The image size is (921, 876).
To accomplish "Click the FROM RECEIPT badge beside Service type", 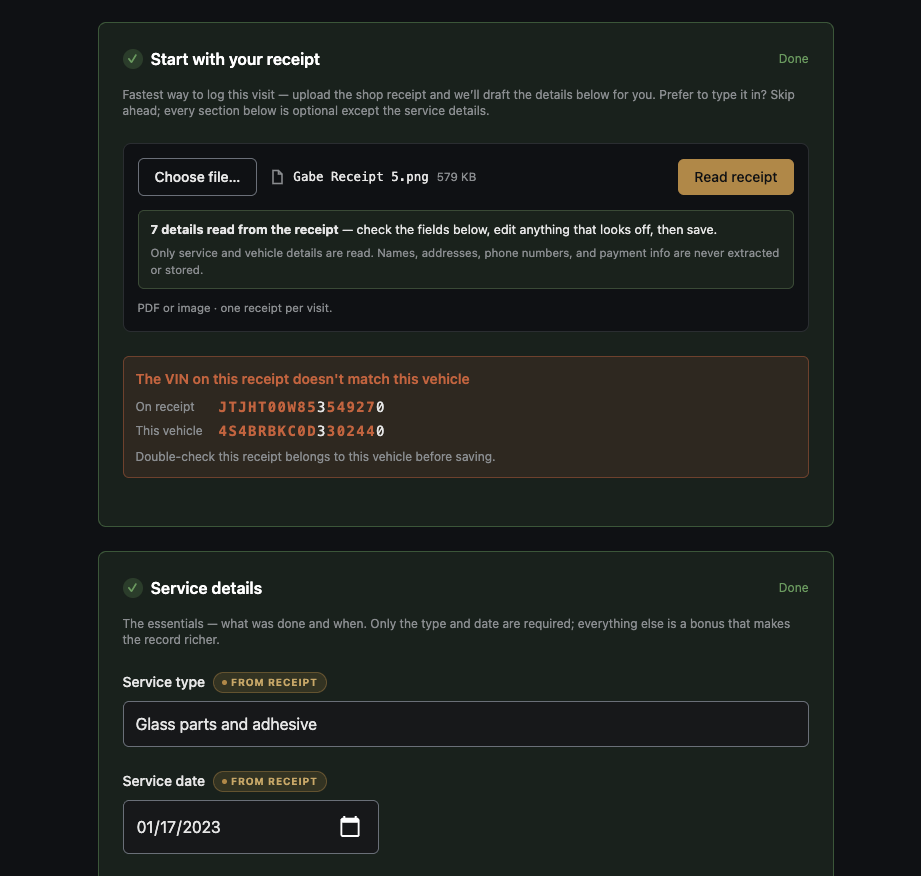I will click(x=270, y=682).
